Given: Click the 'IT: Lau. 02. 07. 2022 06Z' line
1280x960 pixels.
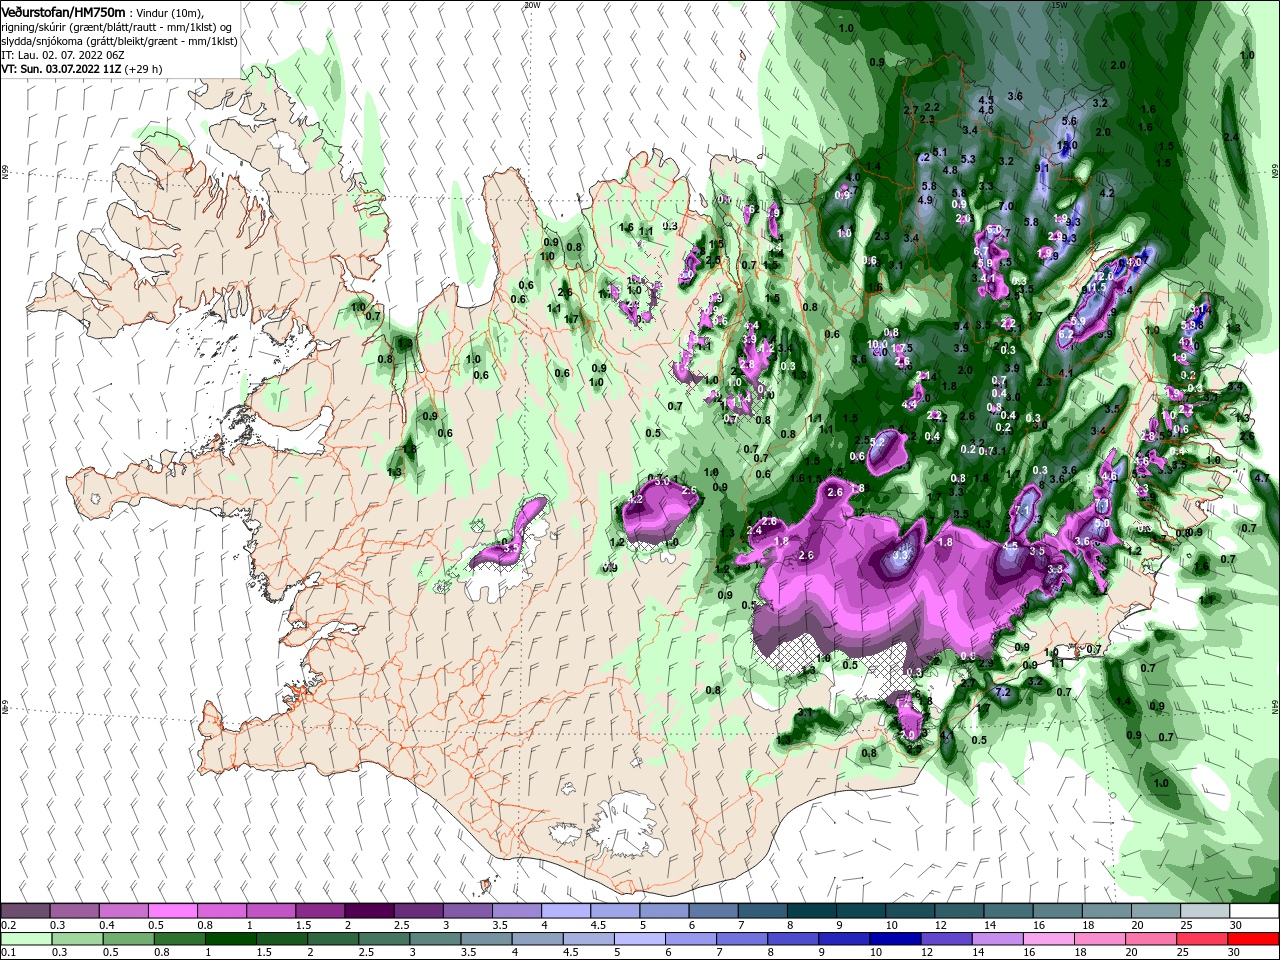Looking at the screenshot, I should point(63,55).
